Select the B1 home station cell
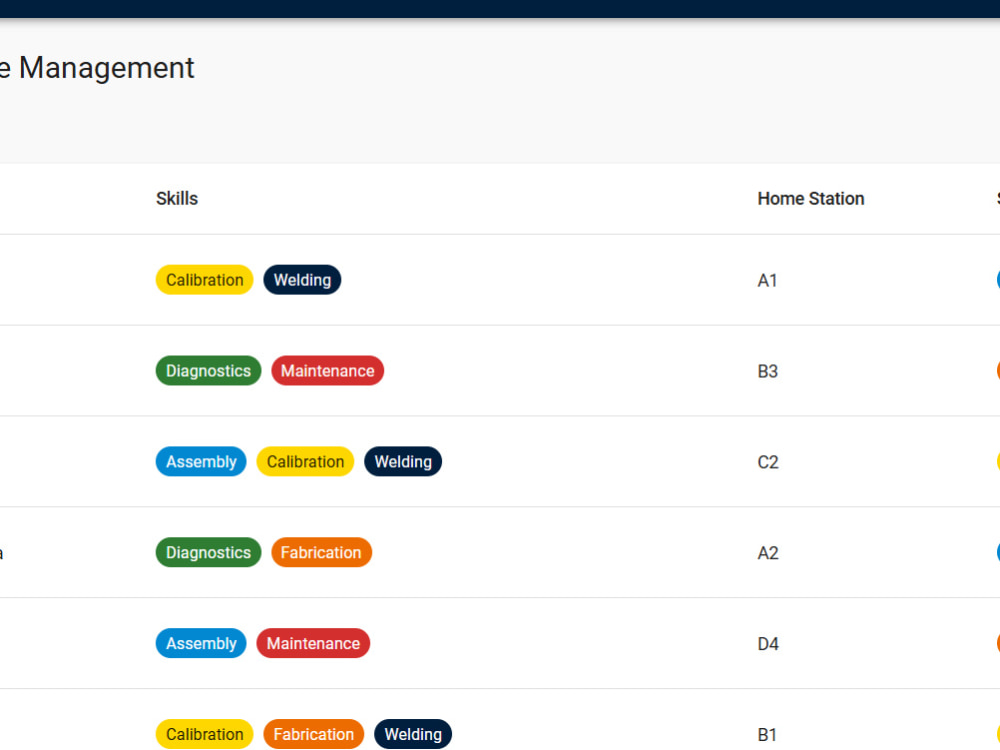The height and width of the screenshot is (750, 1000). [x=767, y=735]
